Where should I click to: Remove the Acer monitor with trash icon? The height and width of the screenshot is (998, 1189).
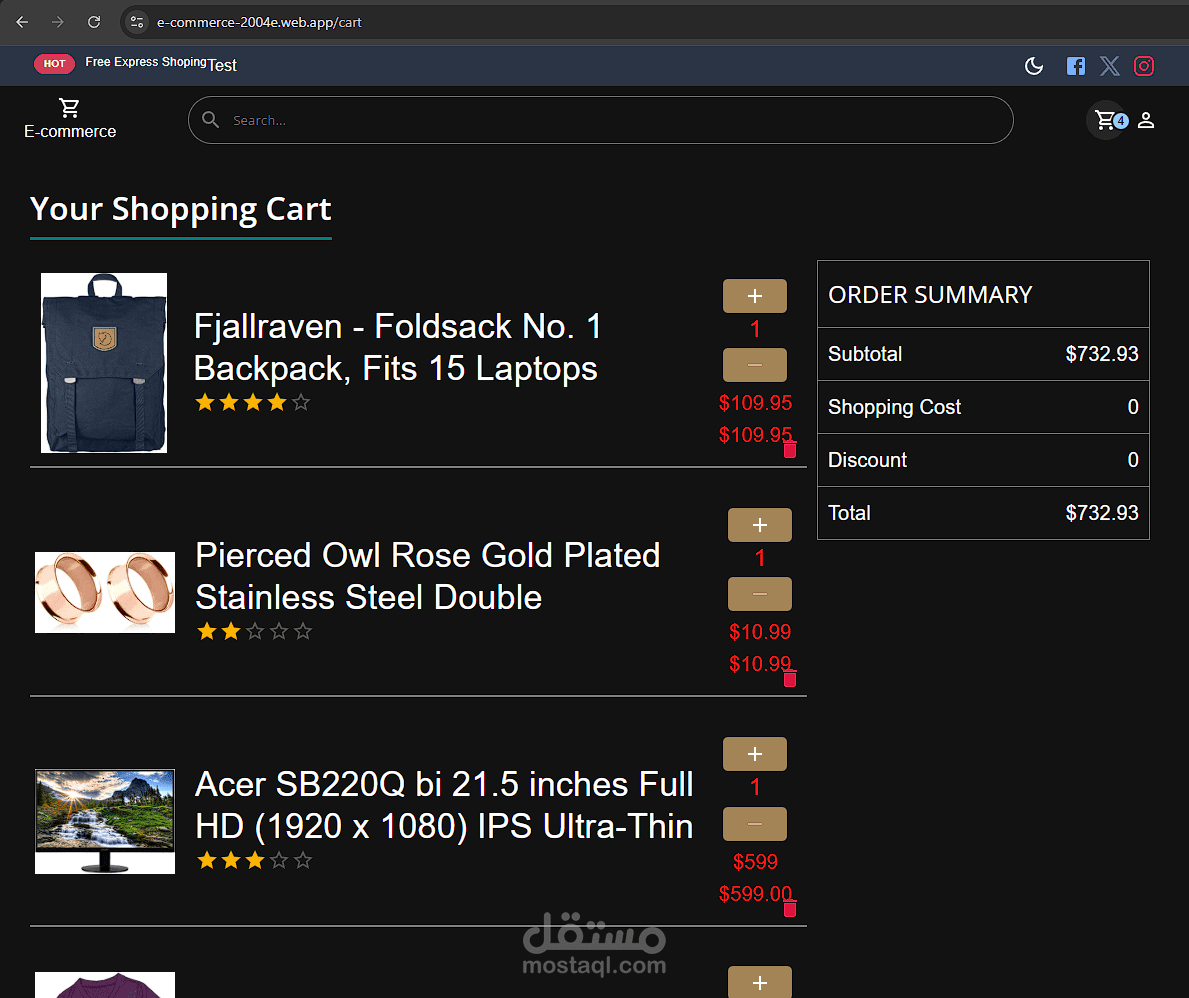point(789,909)
